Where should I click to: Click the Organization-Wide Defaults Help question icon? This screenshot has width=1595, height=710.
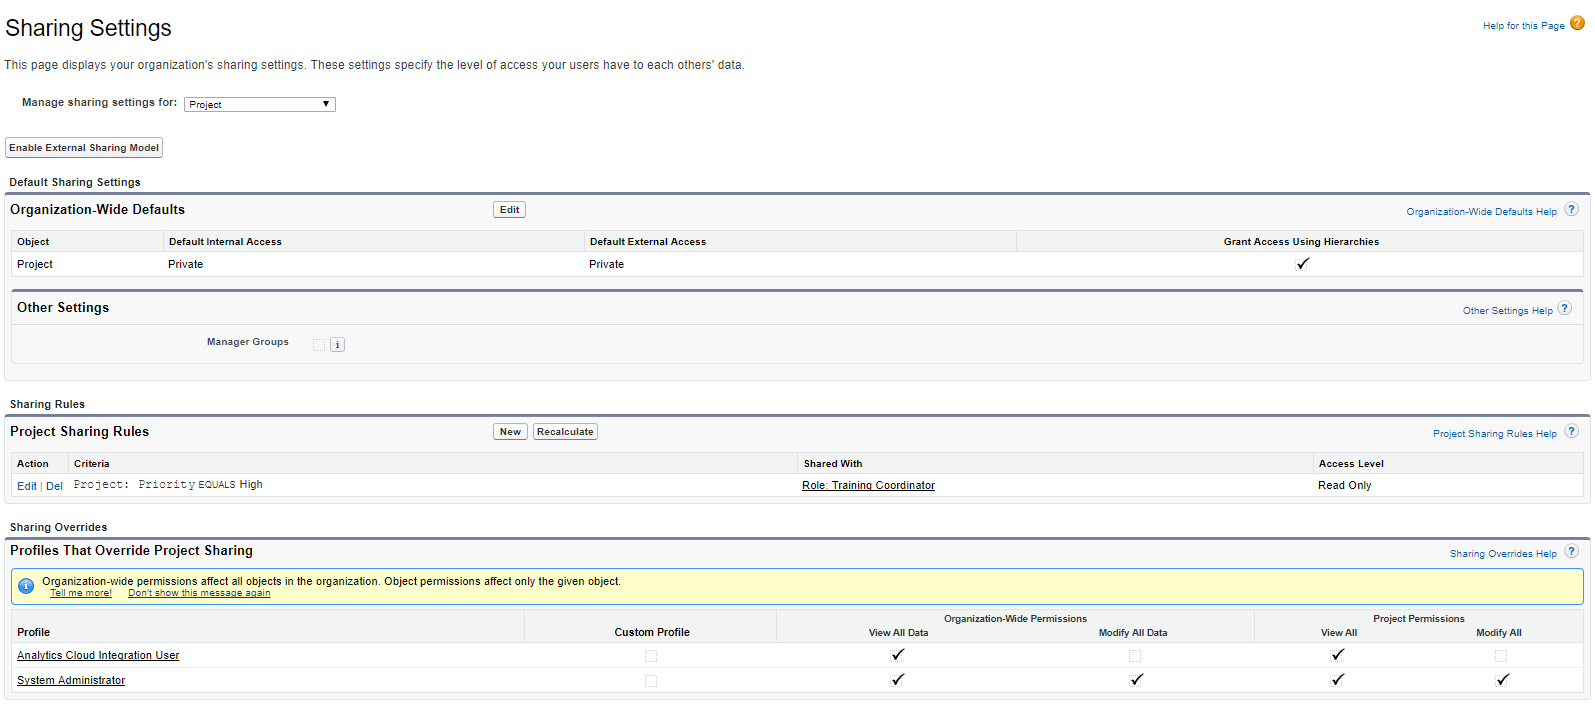pos(1571,210)
